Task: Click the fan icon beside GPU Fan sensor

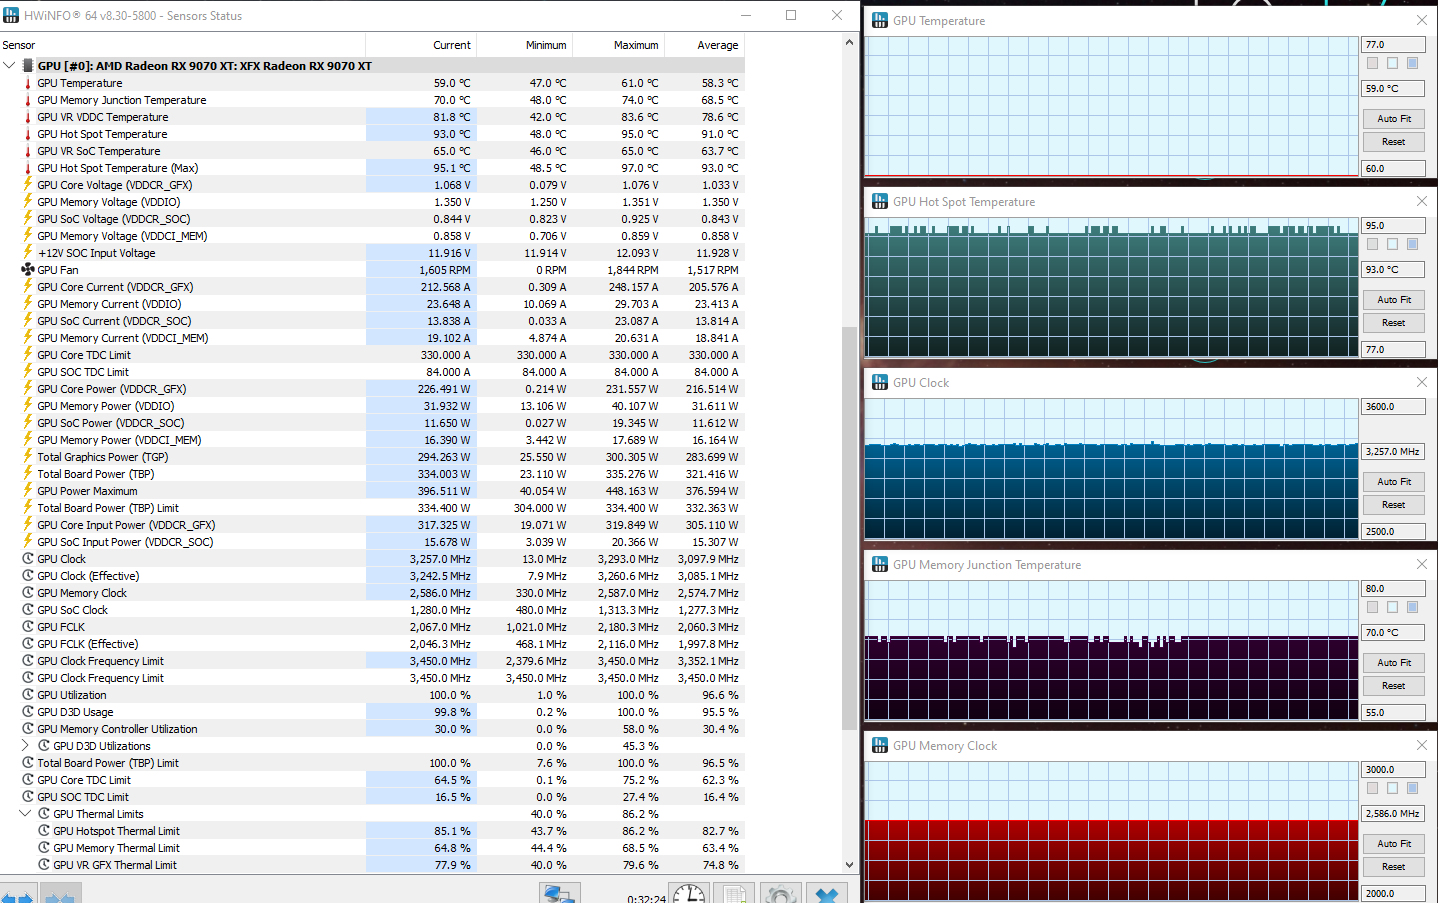Action: click(27, 269)
